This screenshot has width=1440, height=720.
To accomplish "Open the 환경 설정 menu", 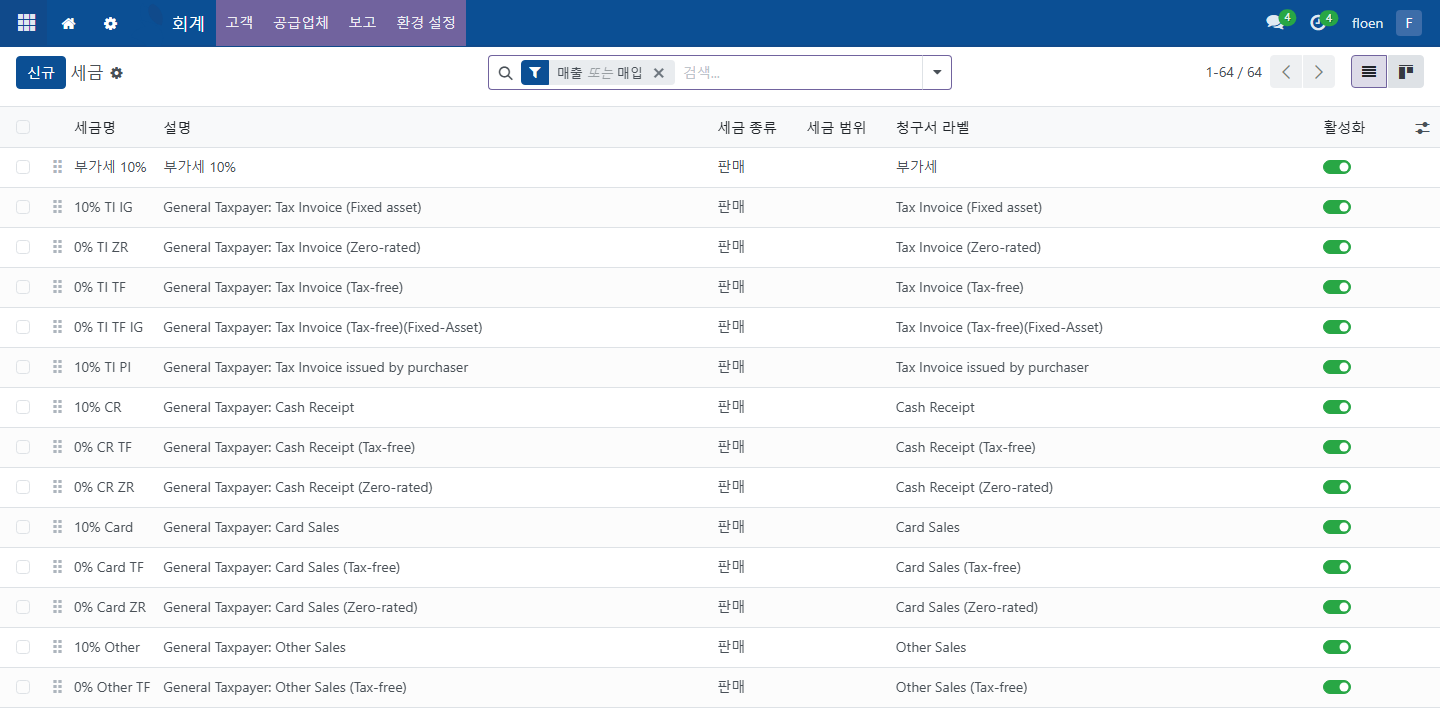I will tap(426, 22).
